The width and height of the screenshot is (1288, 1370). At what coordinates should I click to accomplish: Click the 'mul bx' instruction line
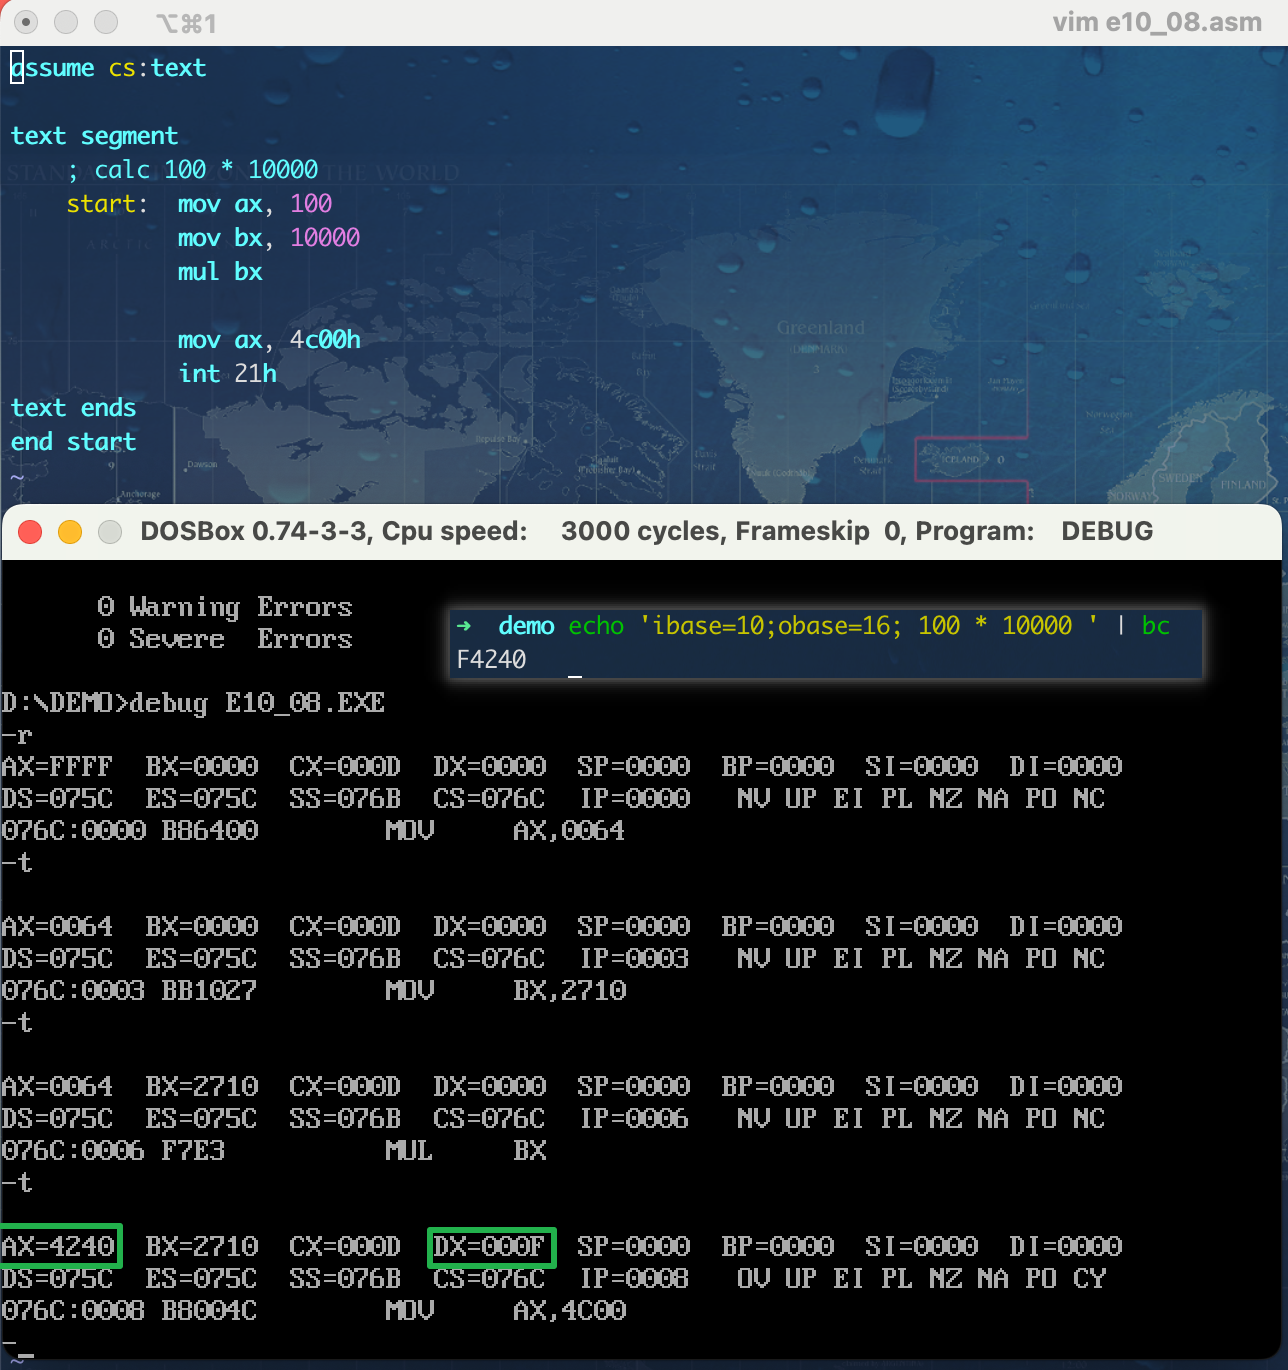pos(220,272)
